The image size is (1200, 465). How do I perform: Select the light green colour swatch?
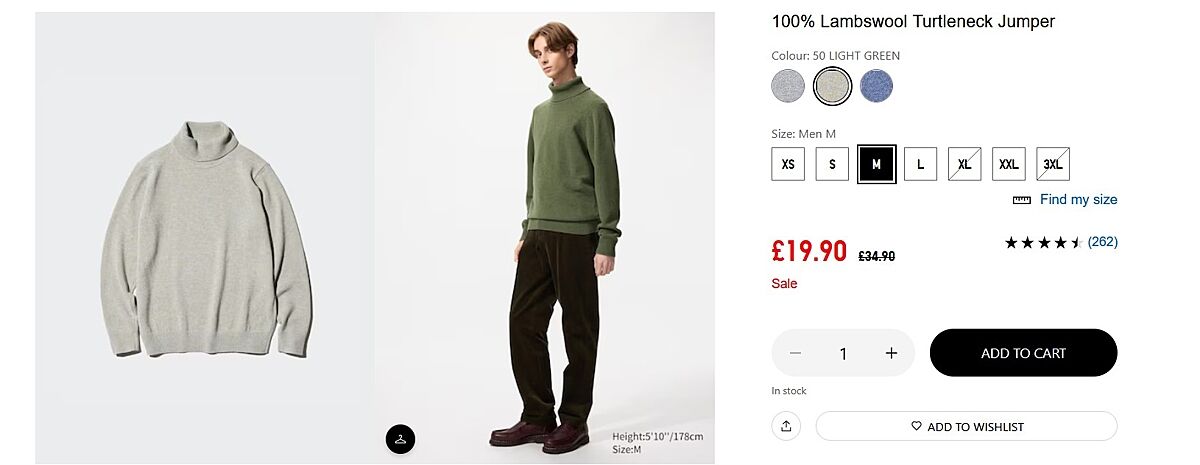(832, 86)
